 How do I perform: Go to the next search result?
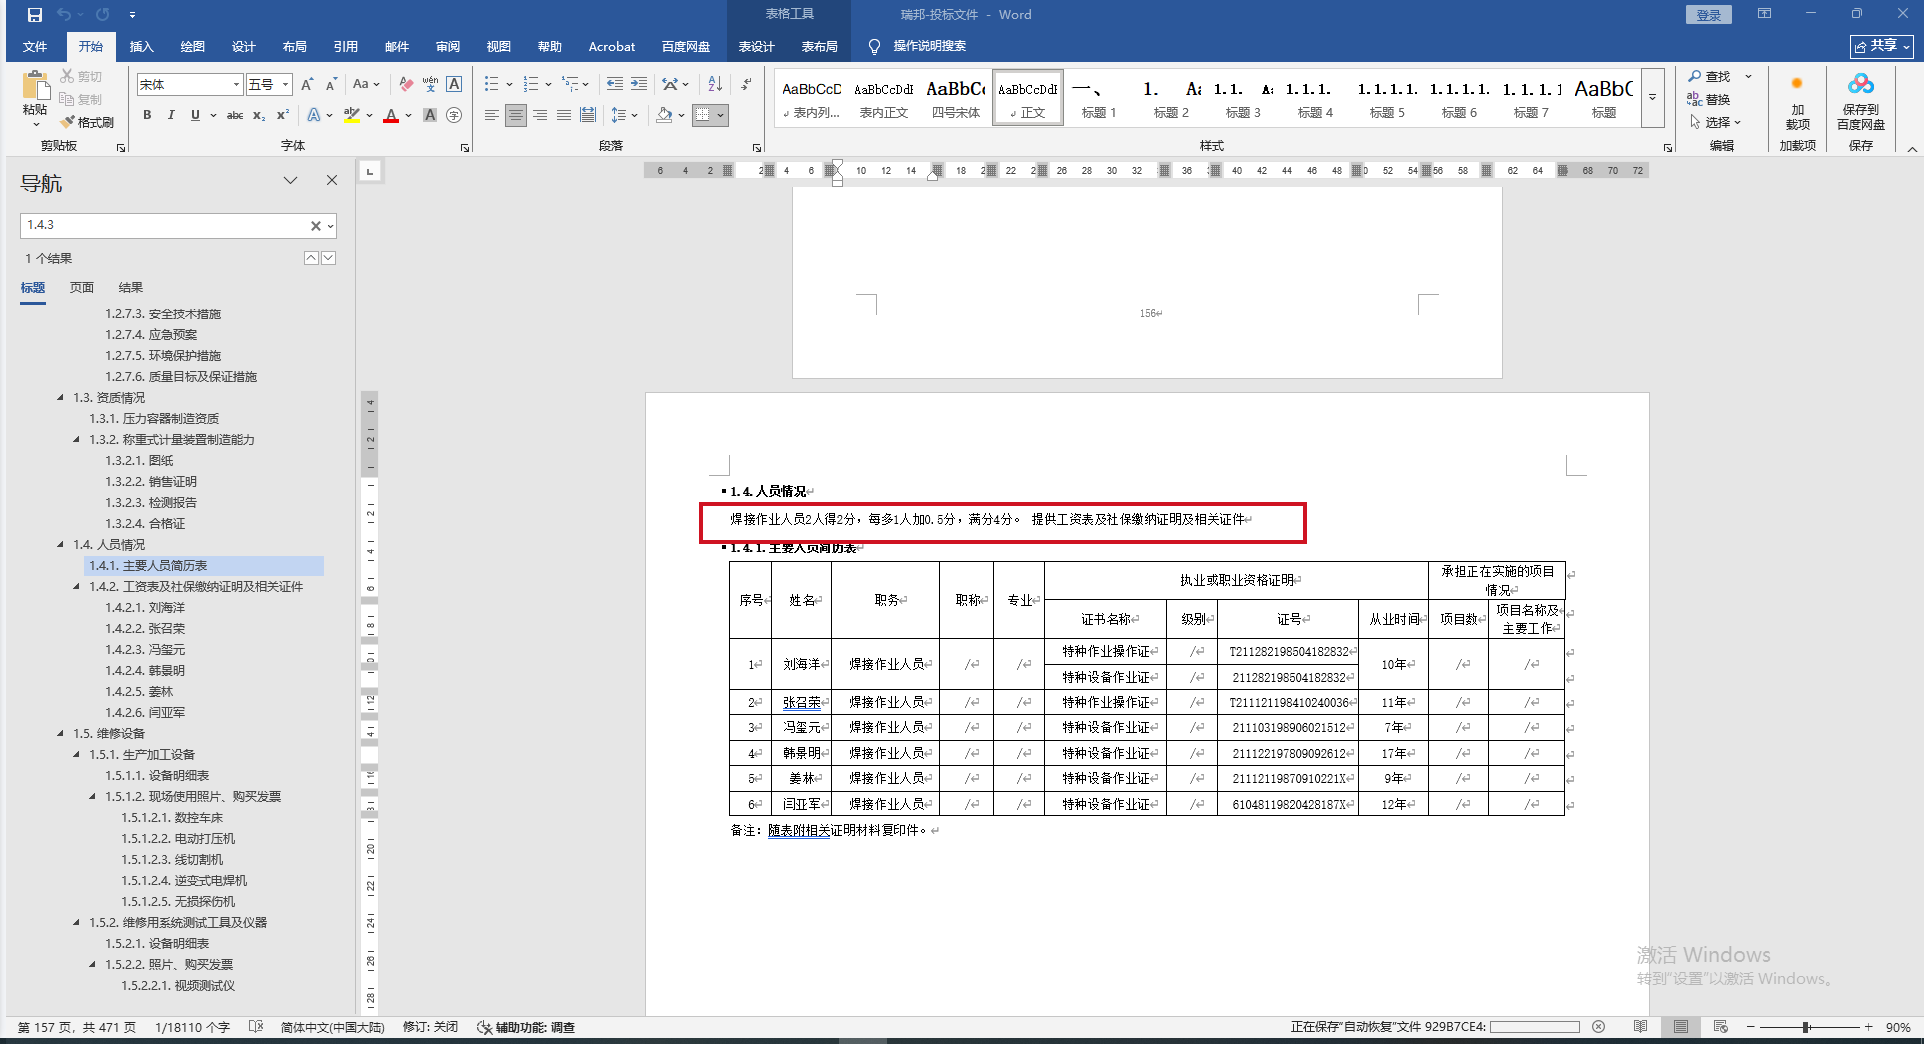328,258
